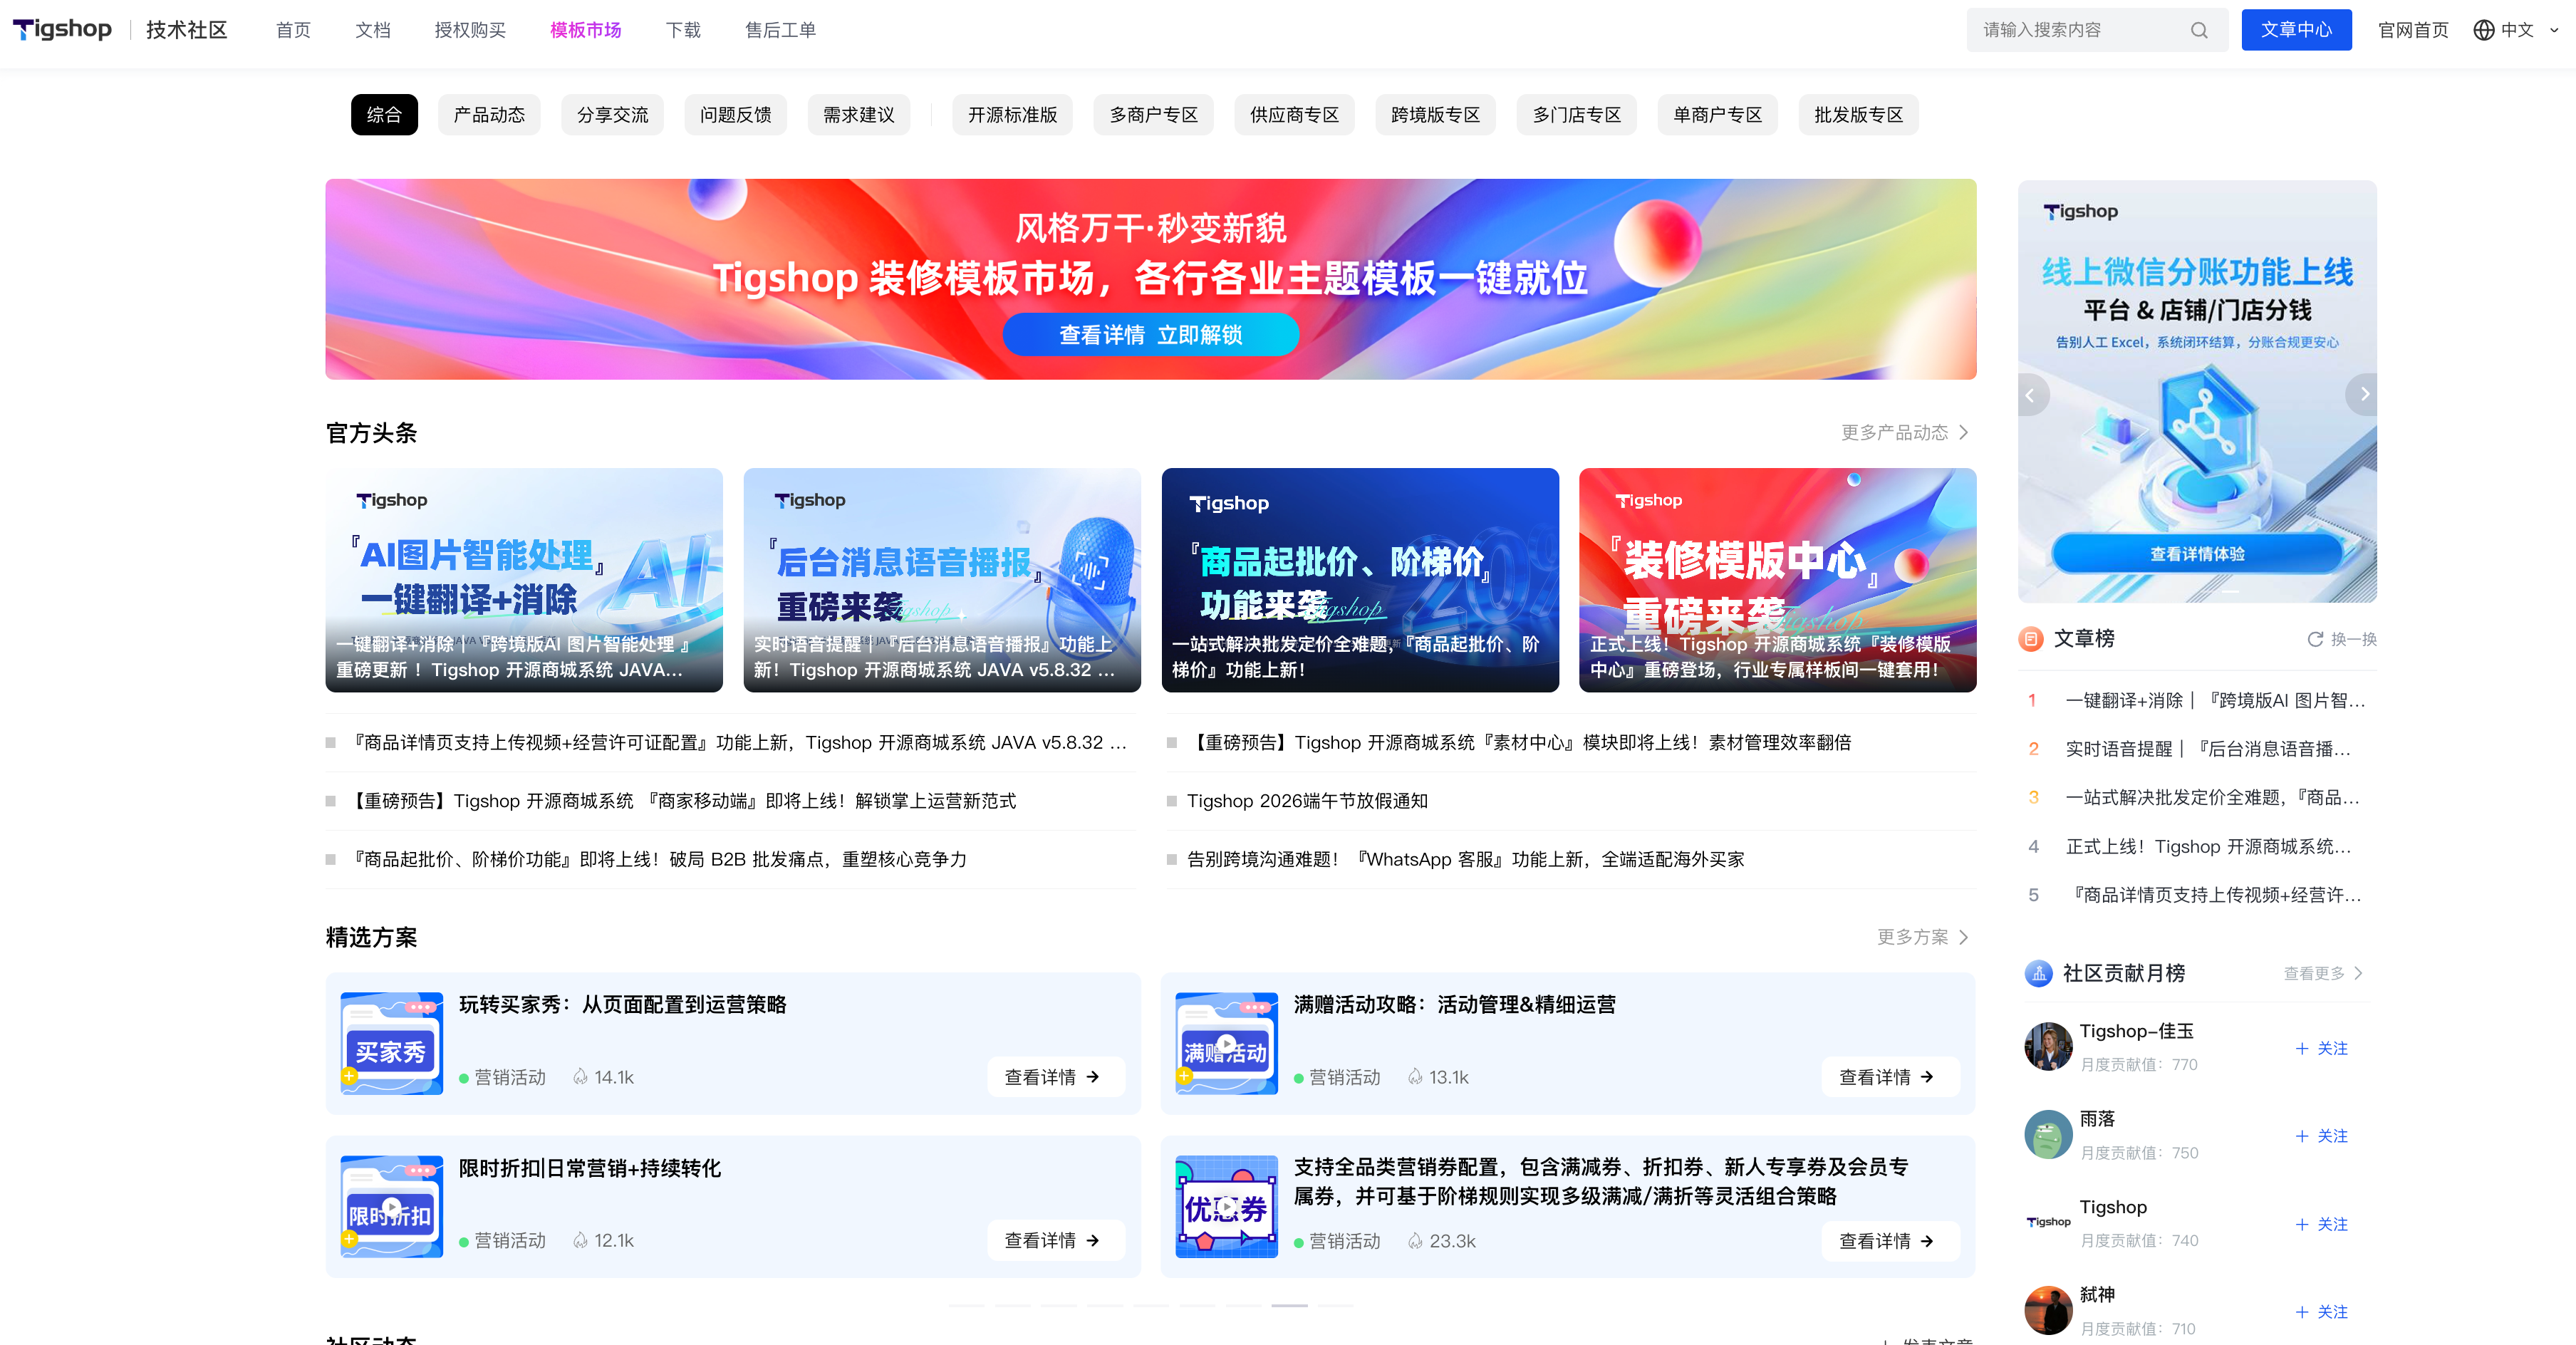Select the 多门店专区 tab

pyautogui.click(x=1576, y=115)
